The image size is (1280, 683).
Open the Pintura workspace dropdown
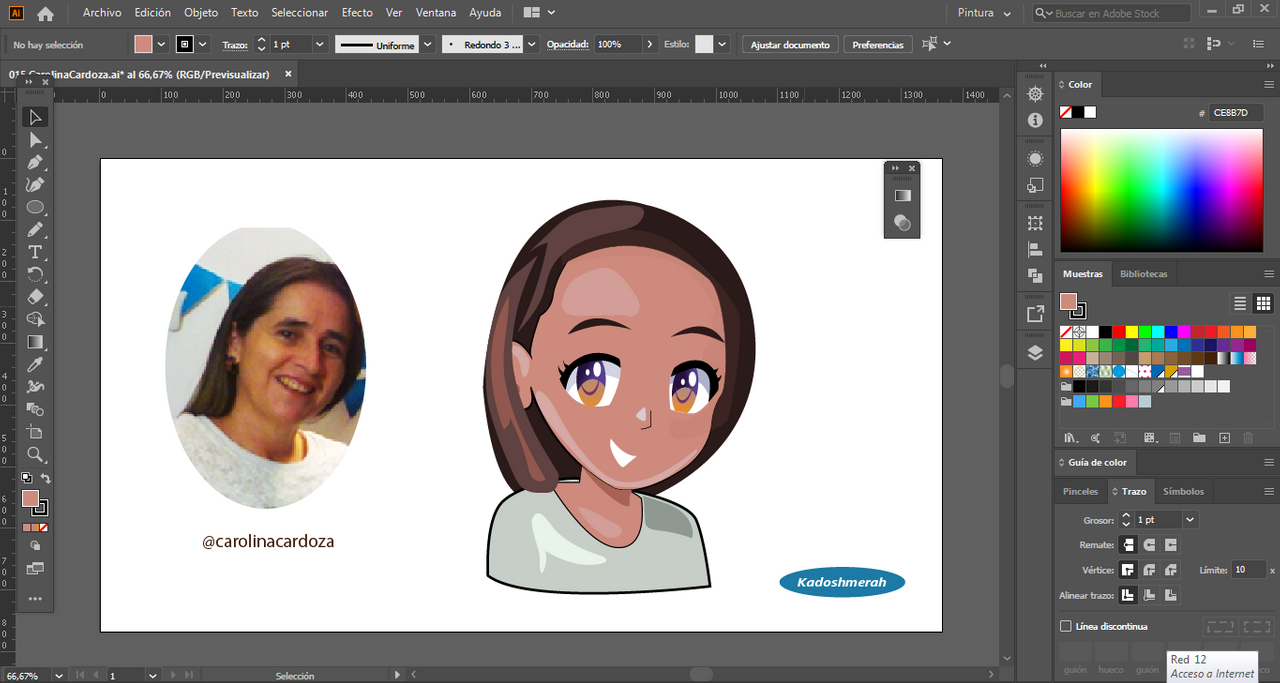984,13
